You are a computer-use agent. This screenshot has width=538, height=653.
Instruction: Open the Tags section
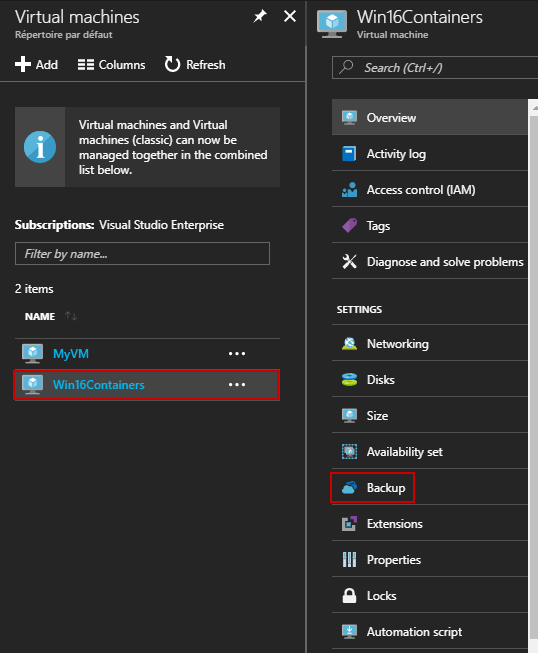[430, 226]
